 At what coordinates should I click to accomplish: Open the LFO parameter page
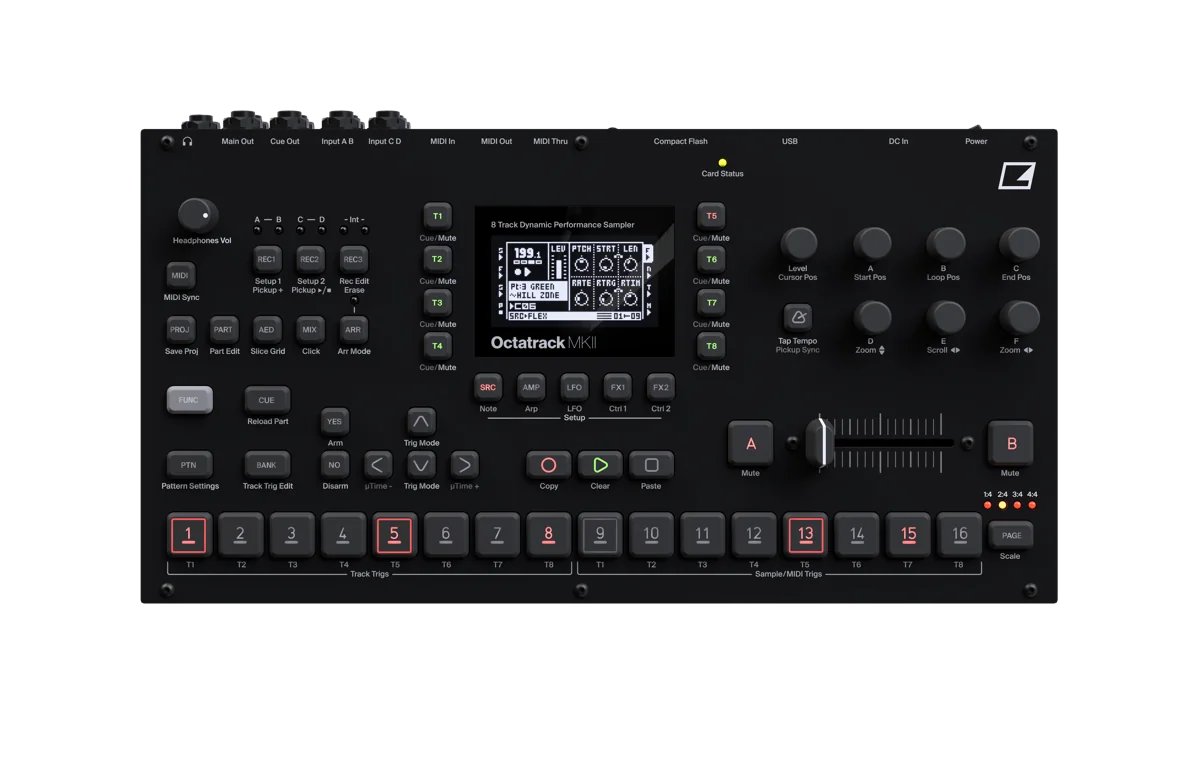[x=574, y=388]
